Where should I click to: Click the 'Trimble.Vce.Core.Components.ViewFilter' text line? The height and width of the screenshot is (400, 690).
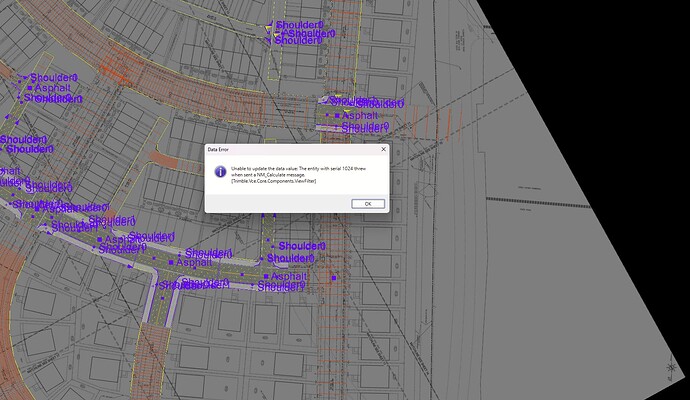273,181
